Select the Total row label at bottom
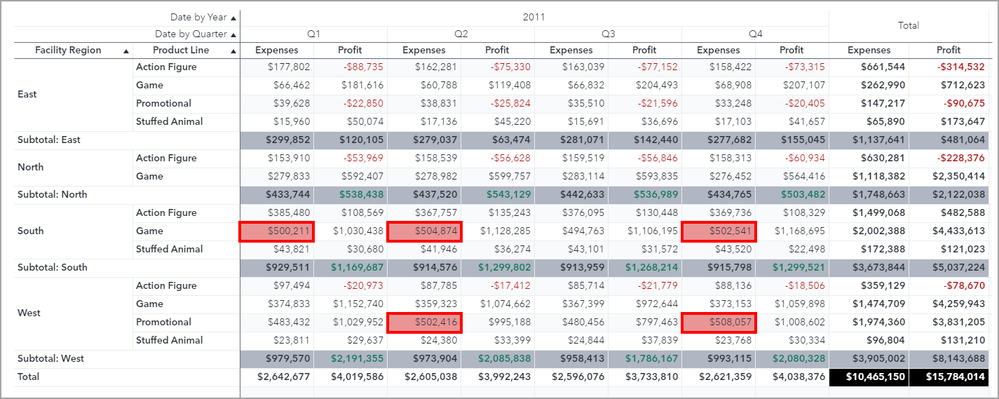The image size is (999, 399). [x=28, y=377]
